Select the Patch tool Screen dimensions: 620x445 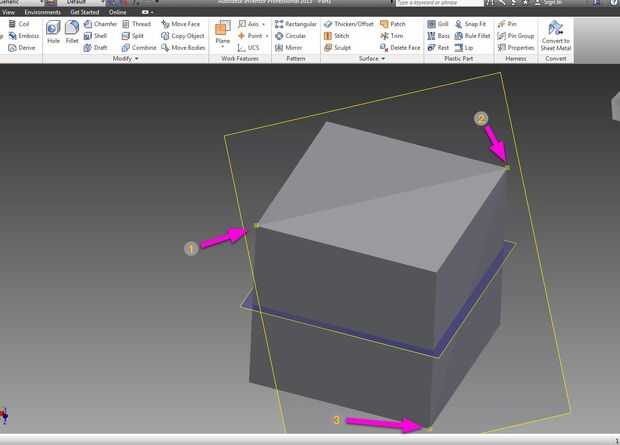393,24
